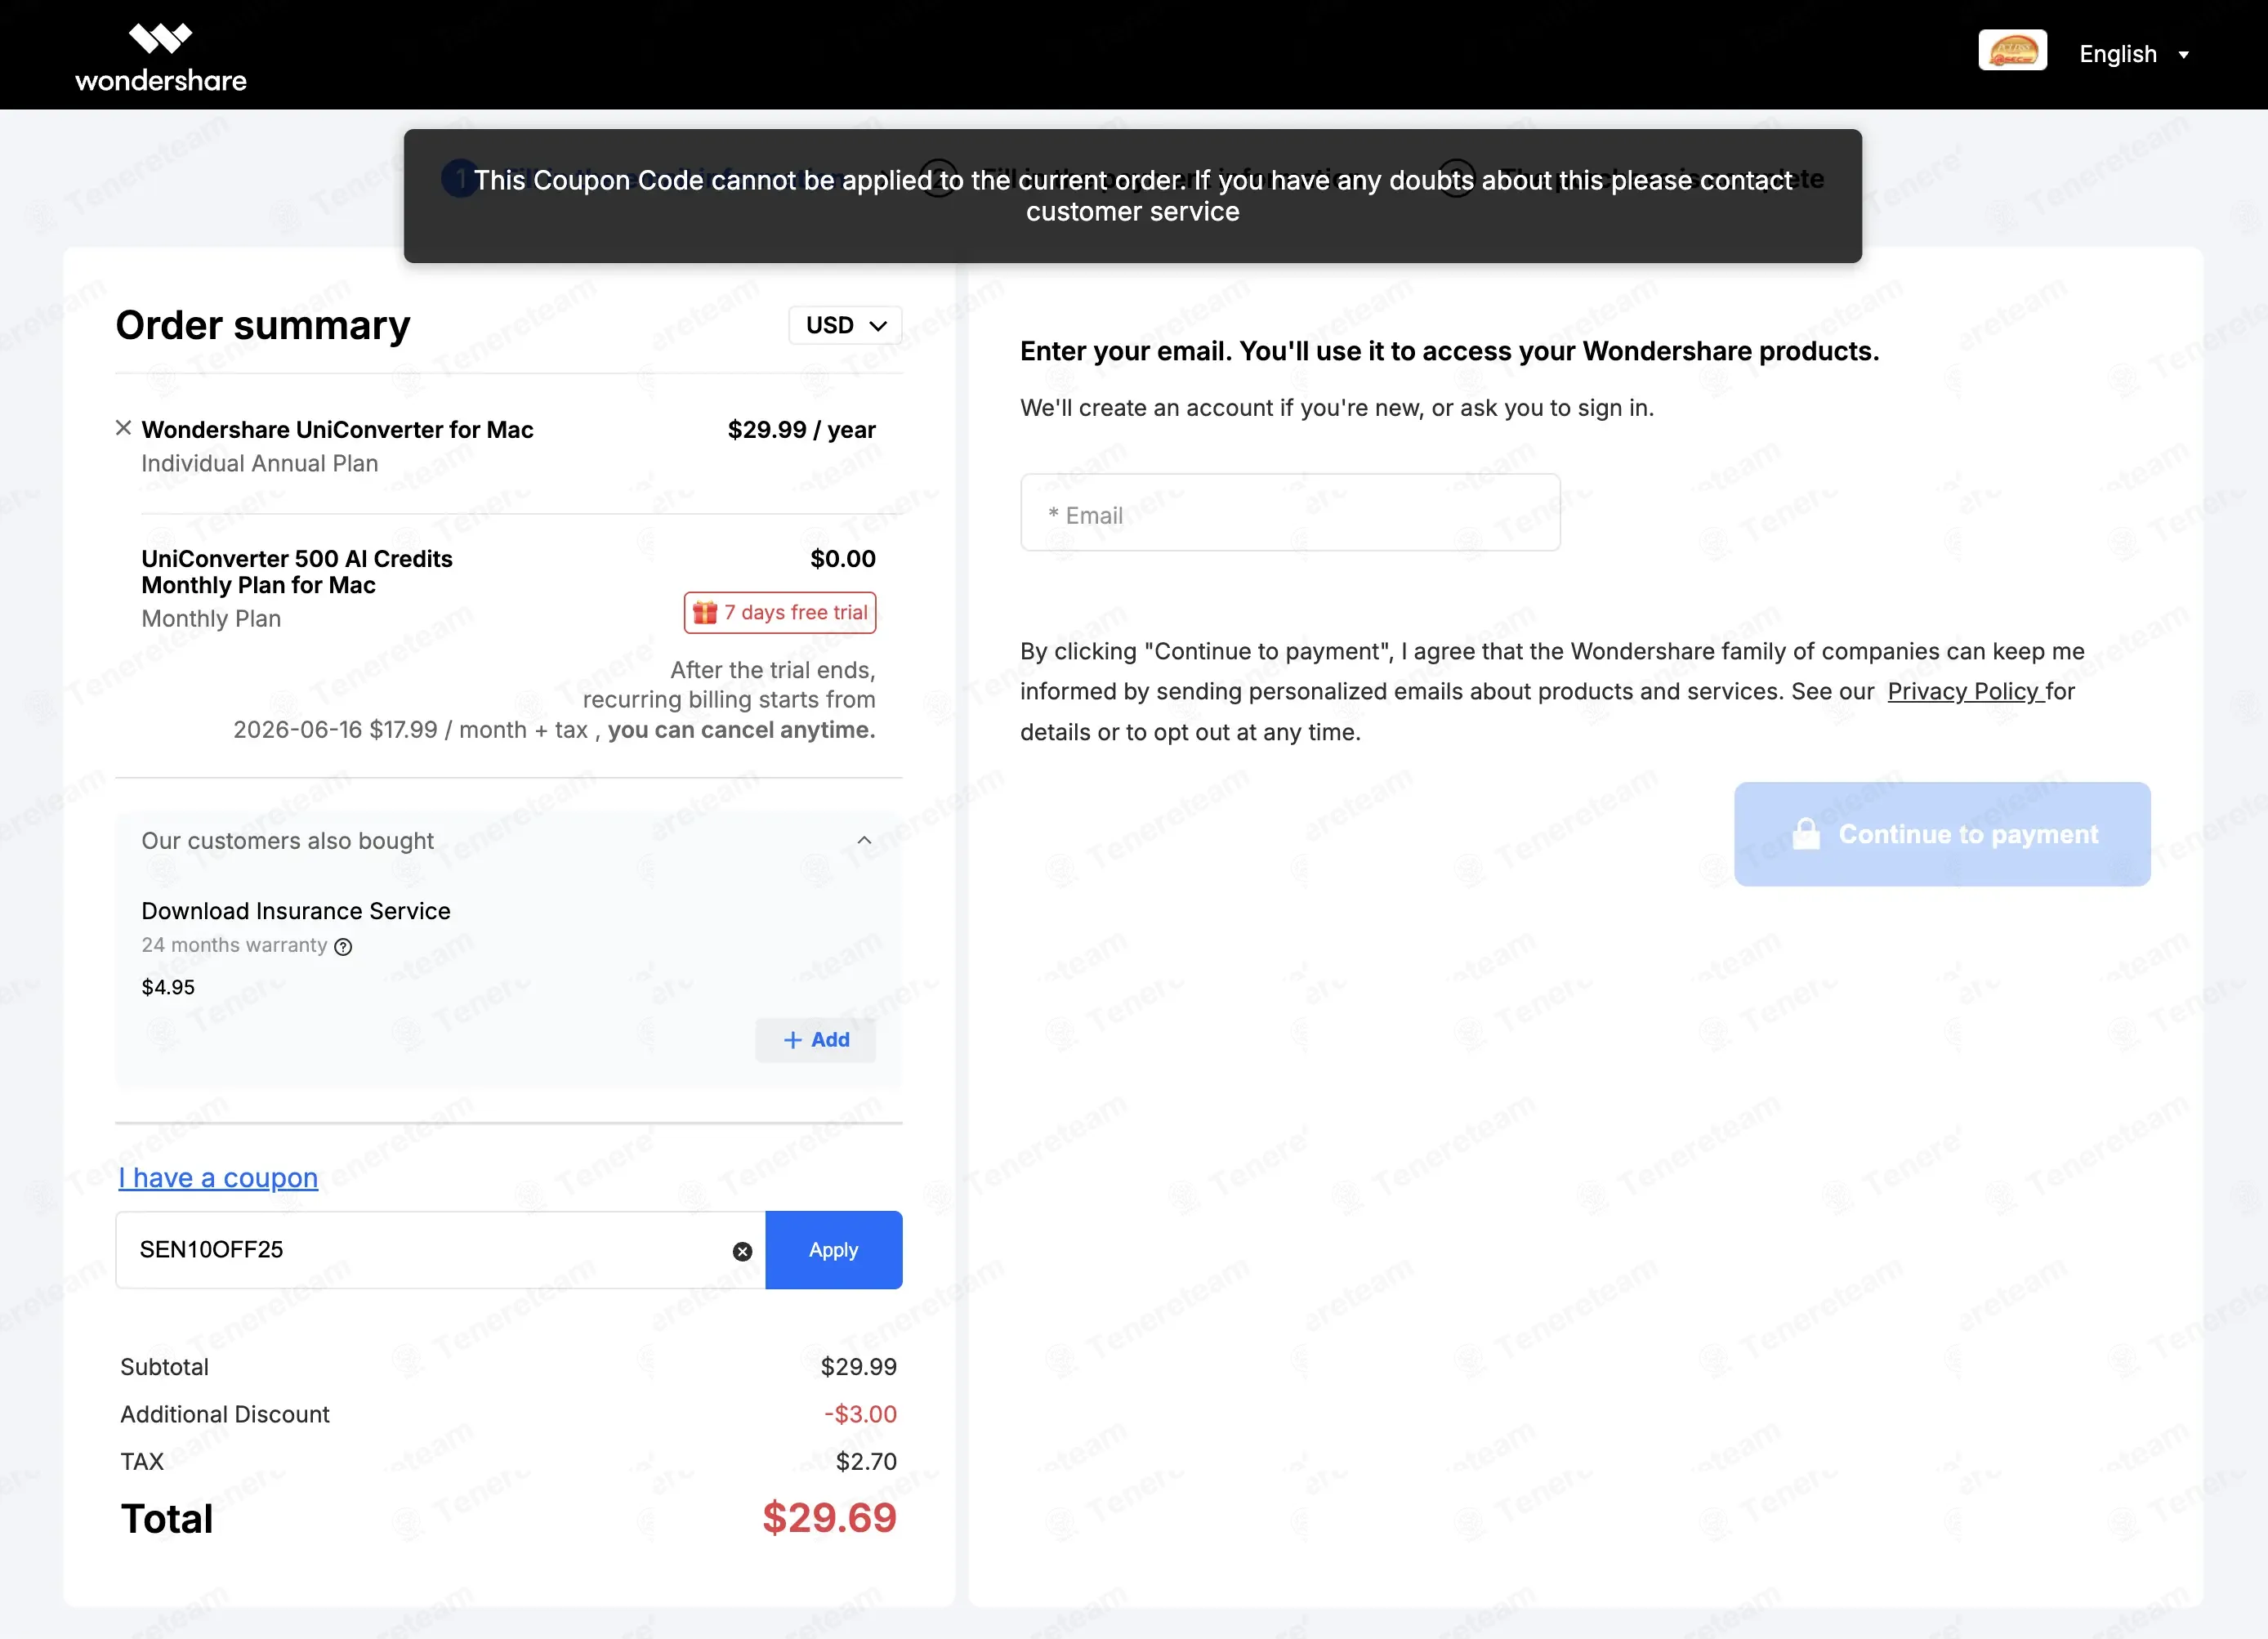Click the $4.95 insurance price
Viewport: 2268px width, 1639px height.
click(168, 987)
